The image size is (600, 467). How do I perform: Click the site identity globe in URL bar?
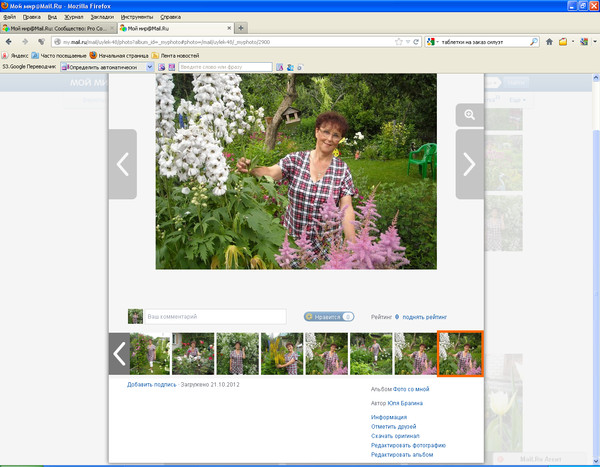tap(57, 42)
